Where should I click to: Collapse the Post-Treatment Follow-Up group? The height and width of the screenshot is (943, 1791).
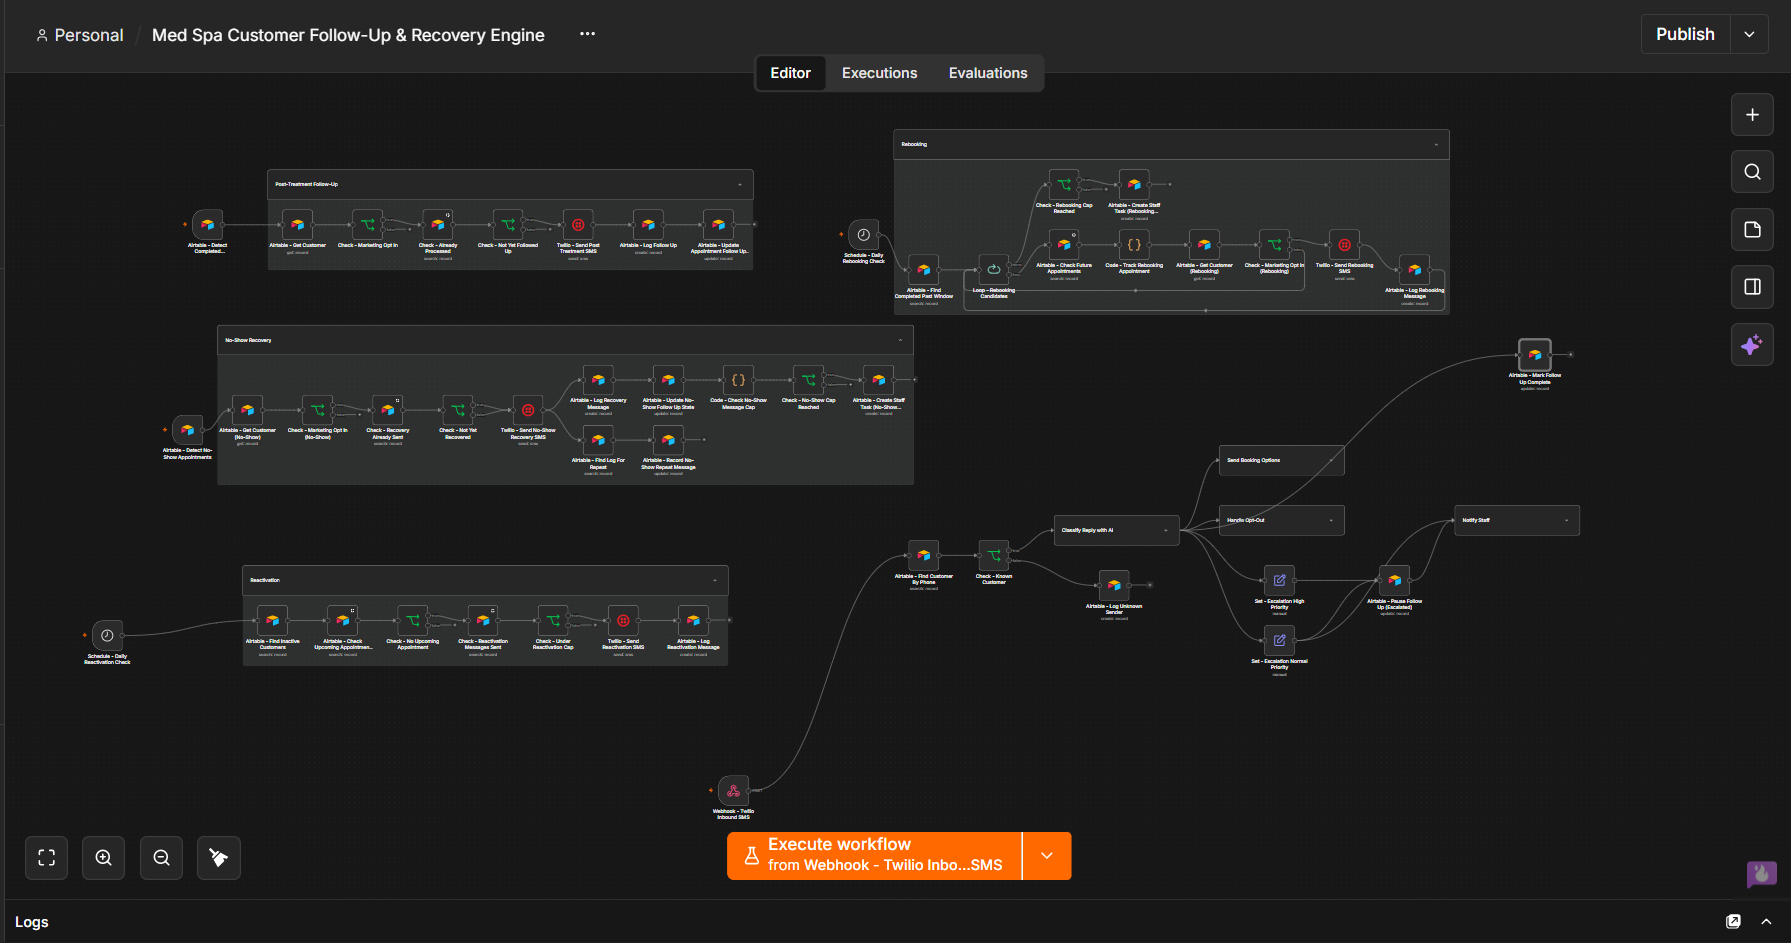point(740,185)
